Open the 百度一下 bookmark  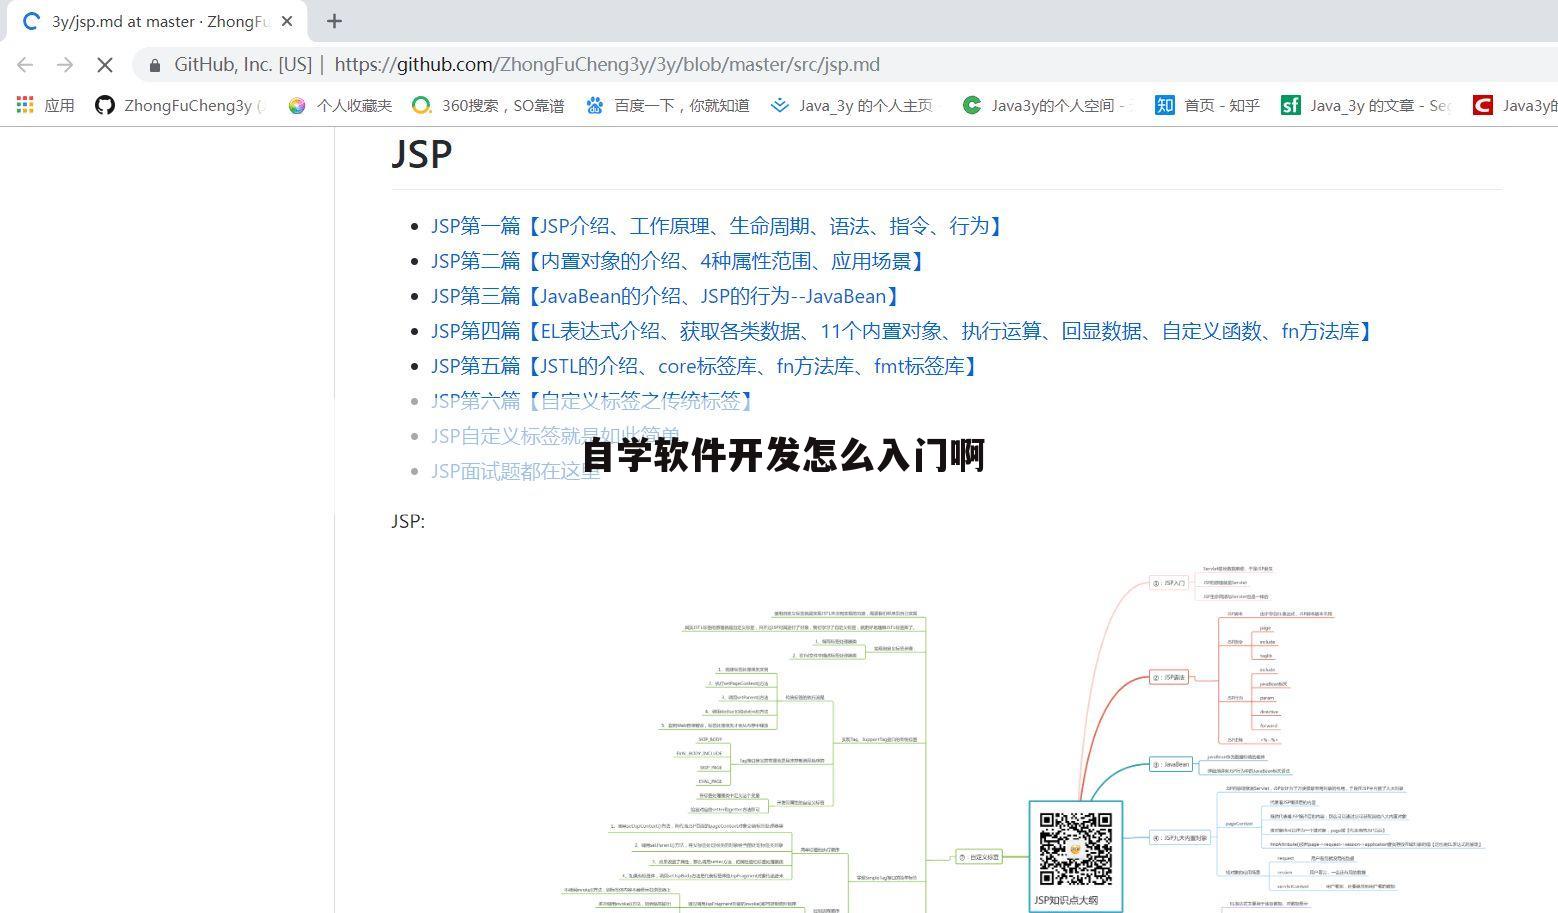coord(668,105)
